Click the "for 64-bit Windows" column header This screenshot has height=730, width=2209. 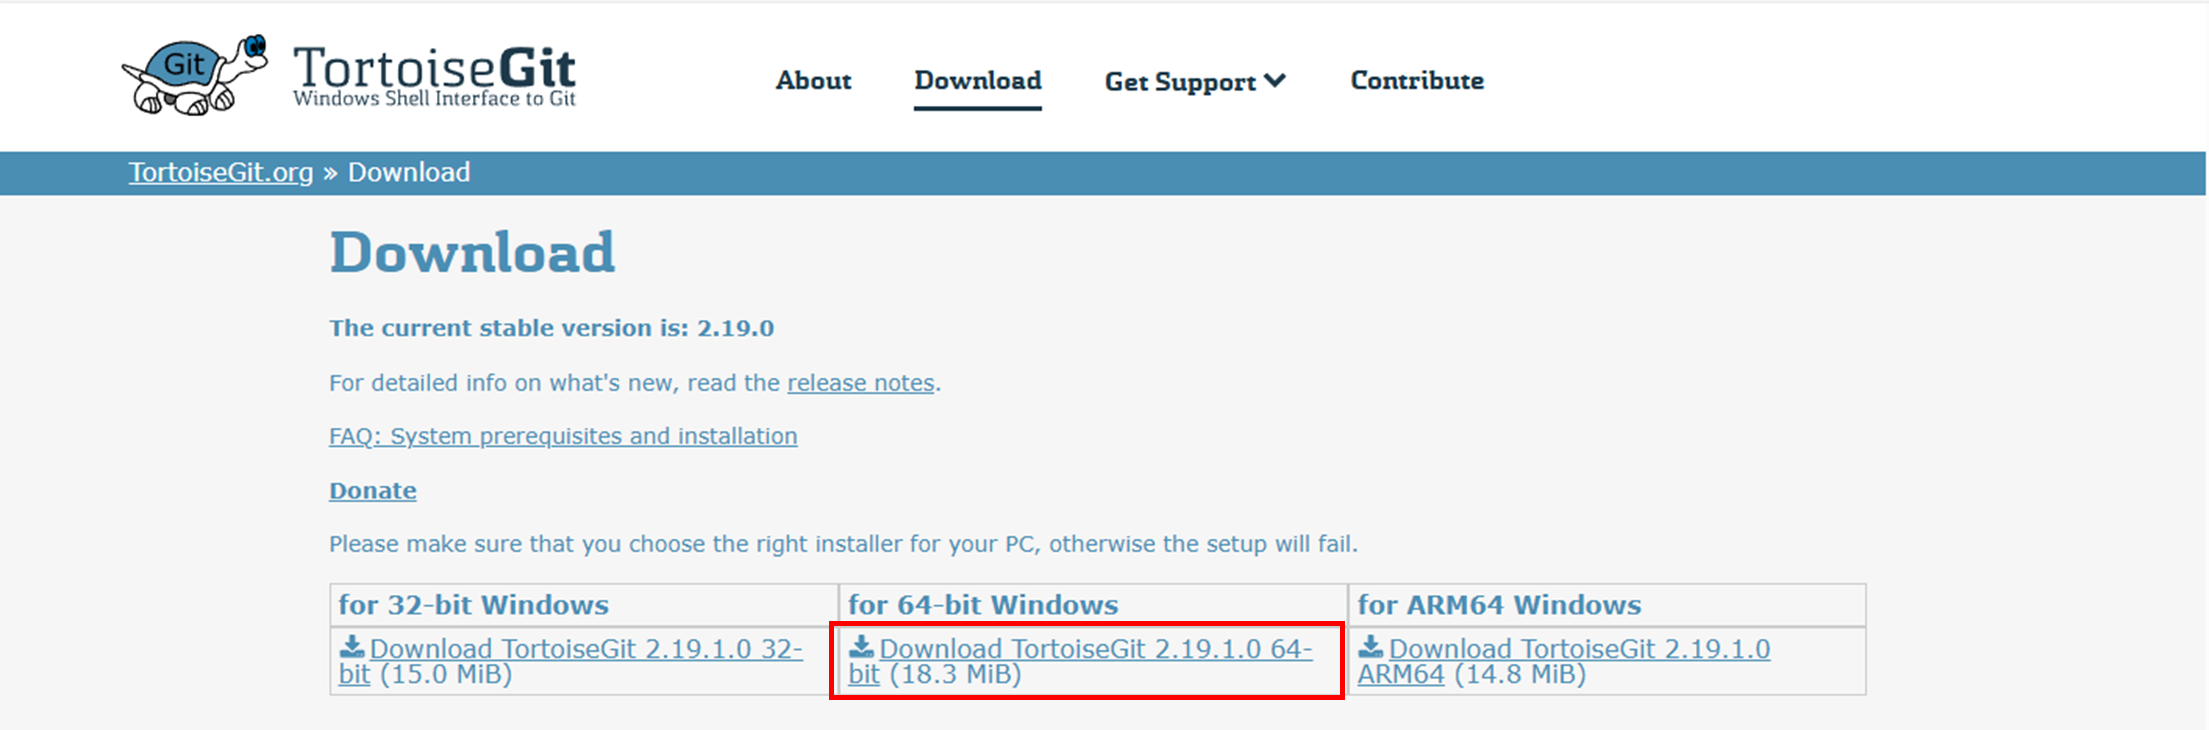click(983, 605)
